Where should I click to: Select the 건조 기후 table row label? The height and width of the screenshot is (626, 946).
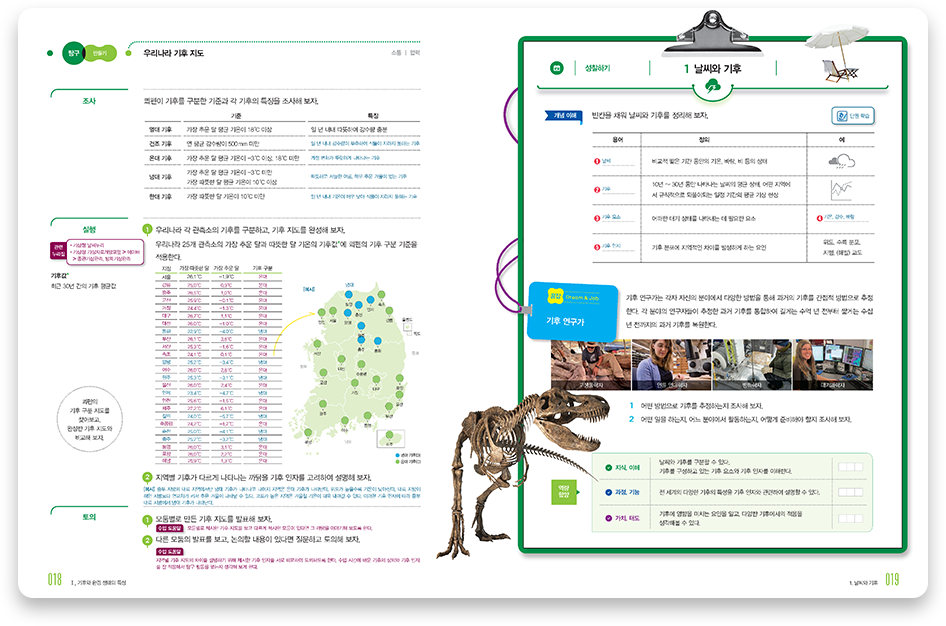[x=160, y=144]
